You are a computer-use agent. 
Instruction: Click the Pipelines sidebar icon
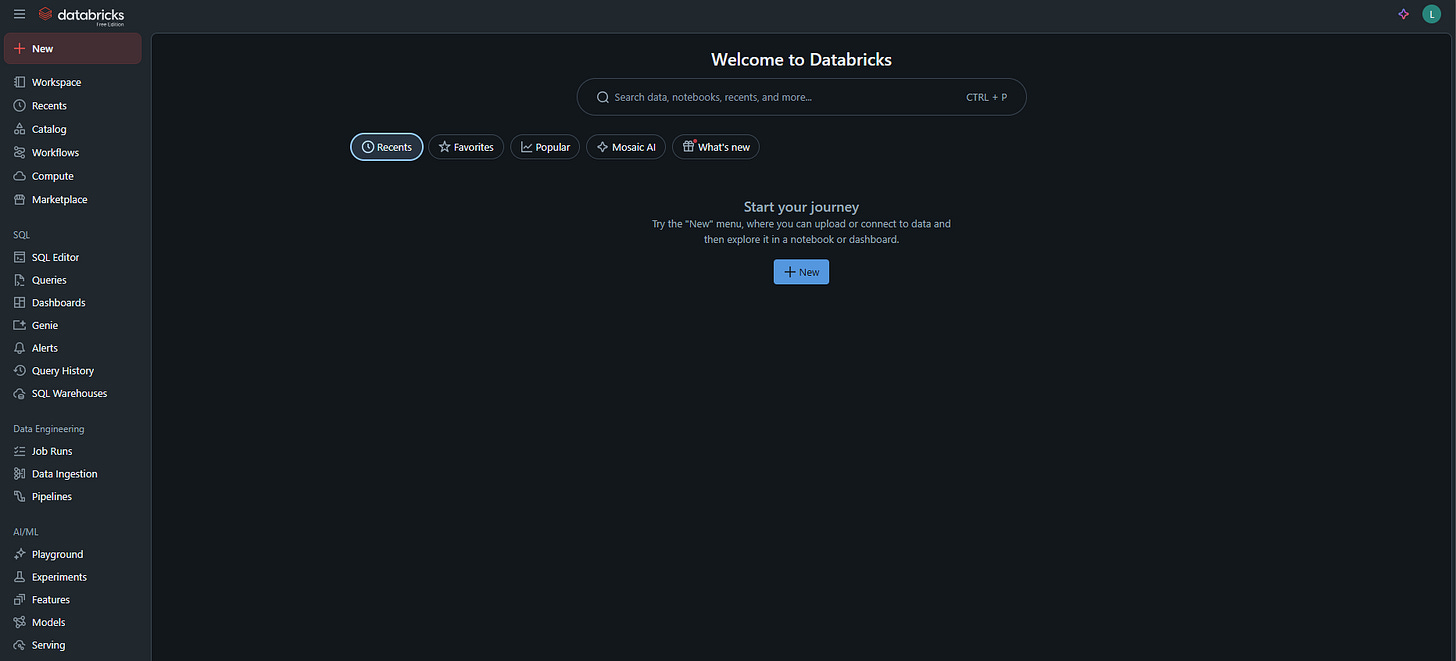[x=20, y=496]
